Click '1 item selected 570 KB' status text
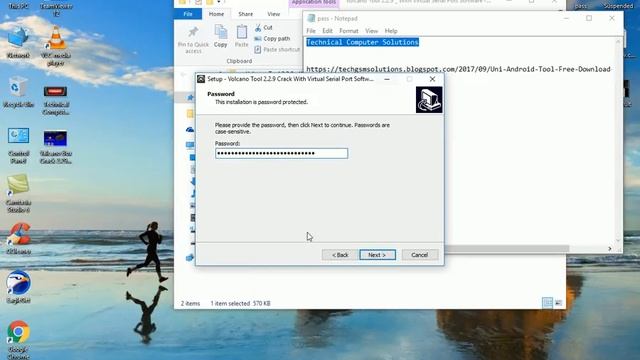 pos(240,303)
